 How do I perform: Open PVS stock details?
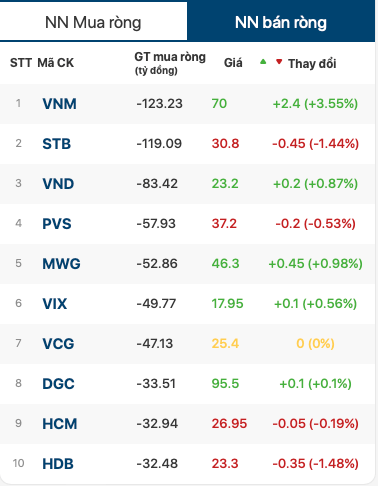pyautogui.click(x=57, y=224)
